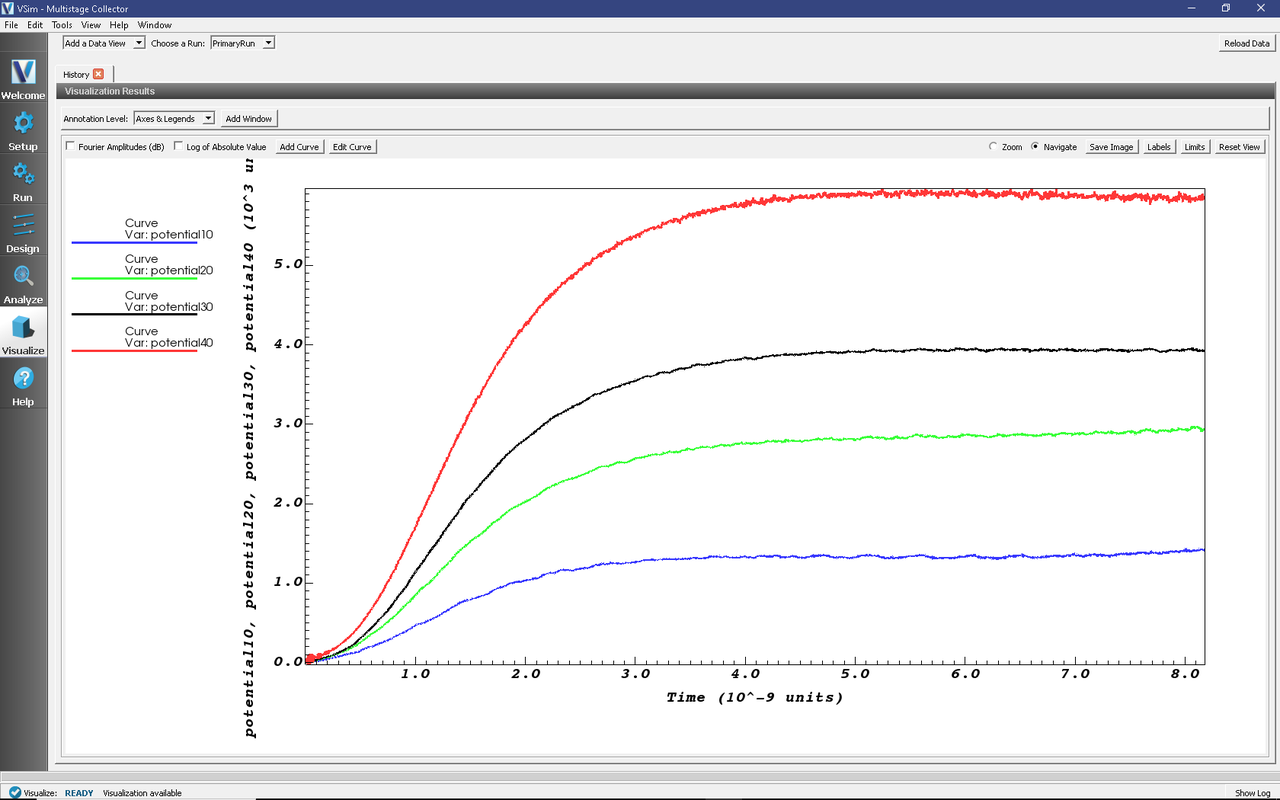Open the Add a Data View dropdown

pos(104,43)
